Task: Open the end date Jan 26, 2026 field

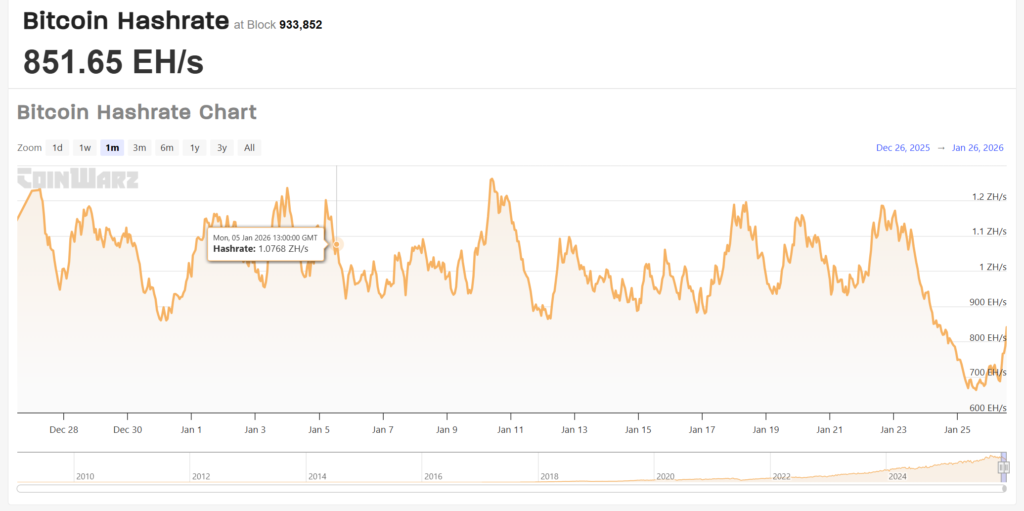Action: pos(978,148)
